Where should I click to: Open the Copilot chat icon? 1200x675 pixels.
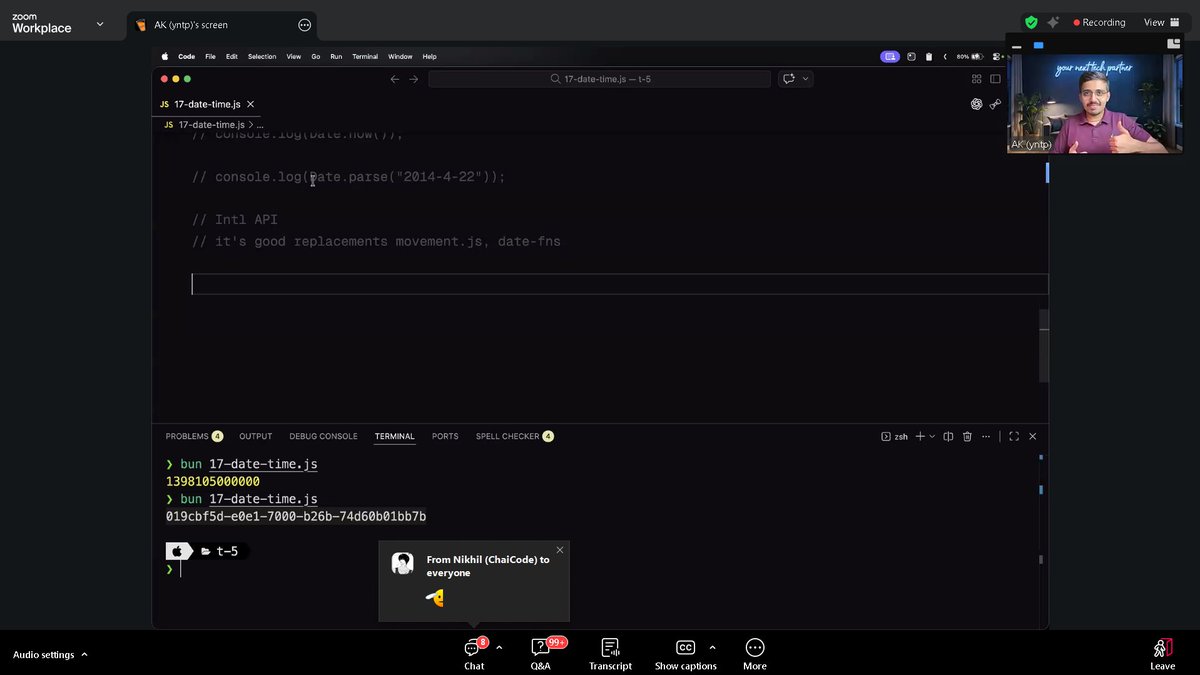(789, 79)
